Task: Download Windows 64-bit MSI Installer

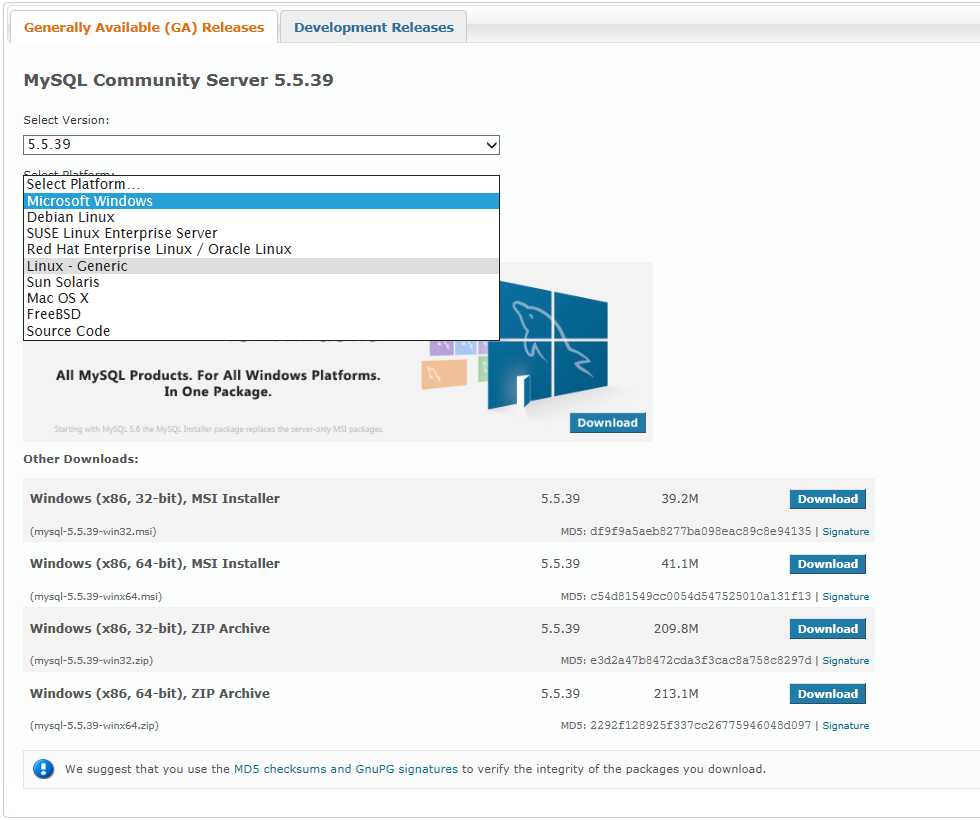Action: click(x=828, y=564)
